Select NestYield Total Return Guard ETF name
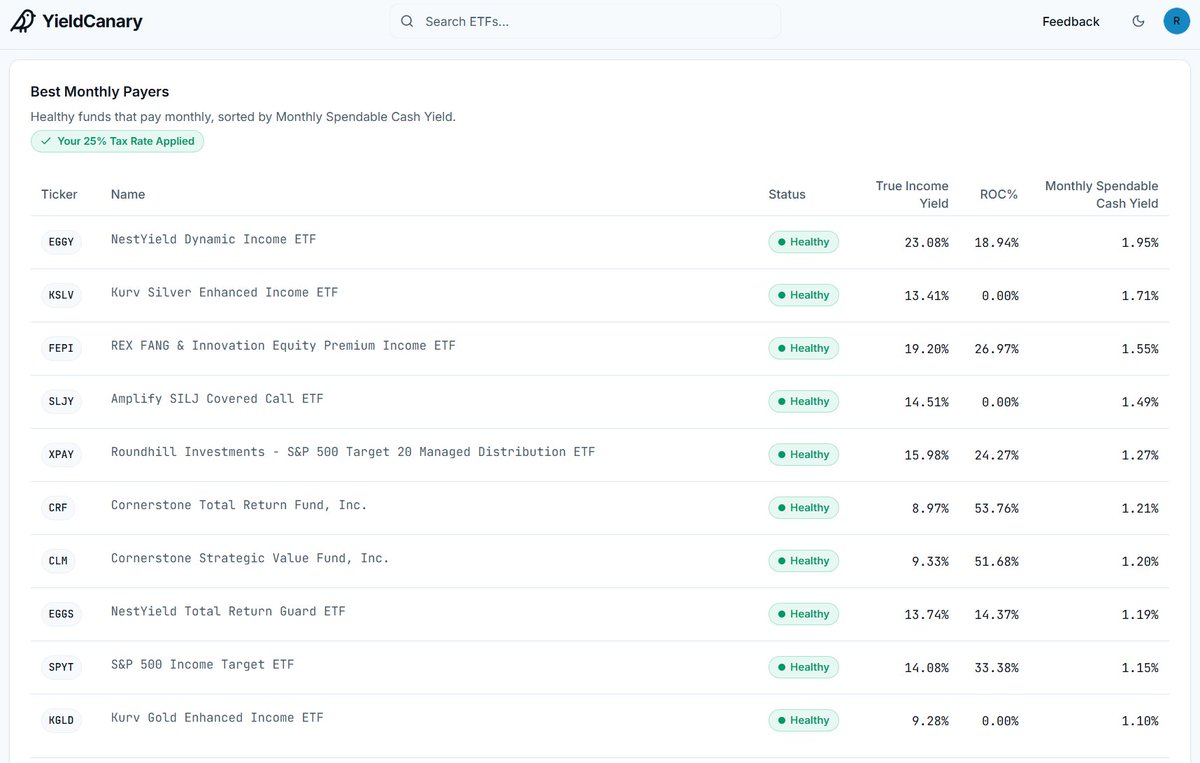Screen dimensions: 1200x763 (x=228, y=611)
